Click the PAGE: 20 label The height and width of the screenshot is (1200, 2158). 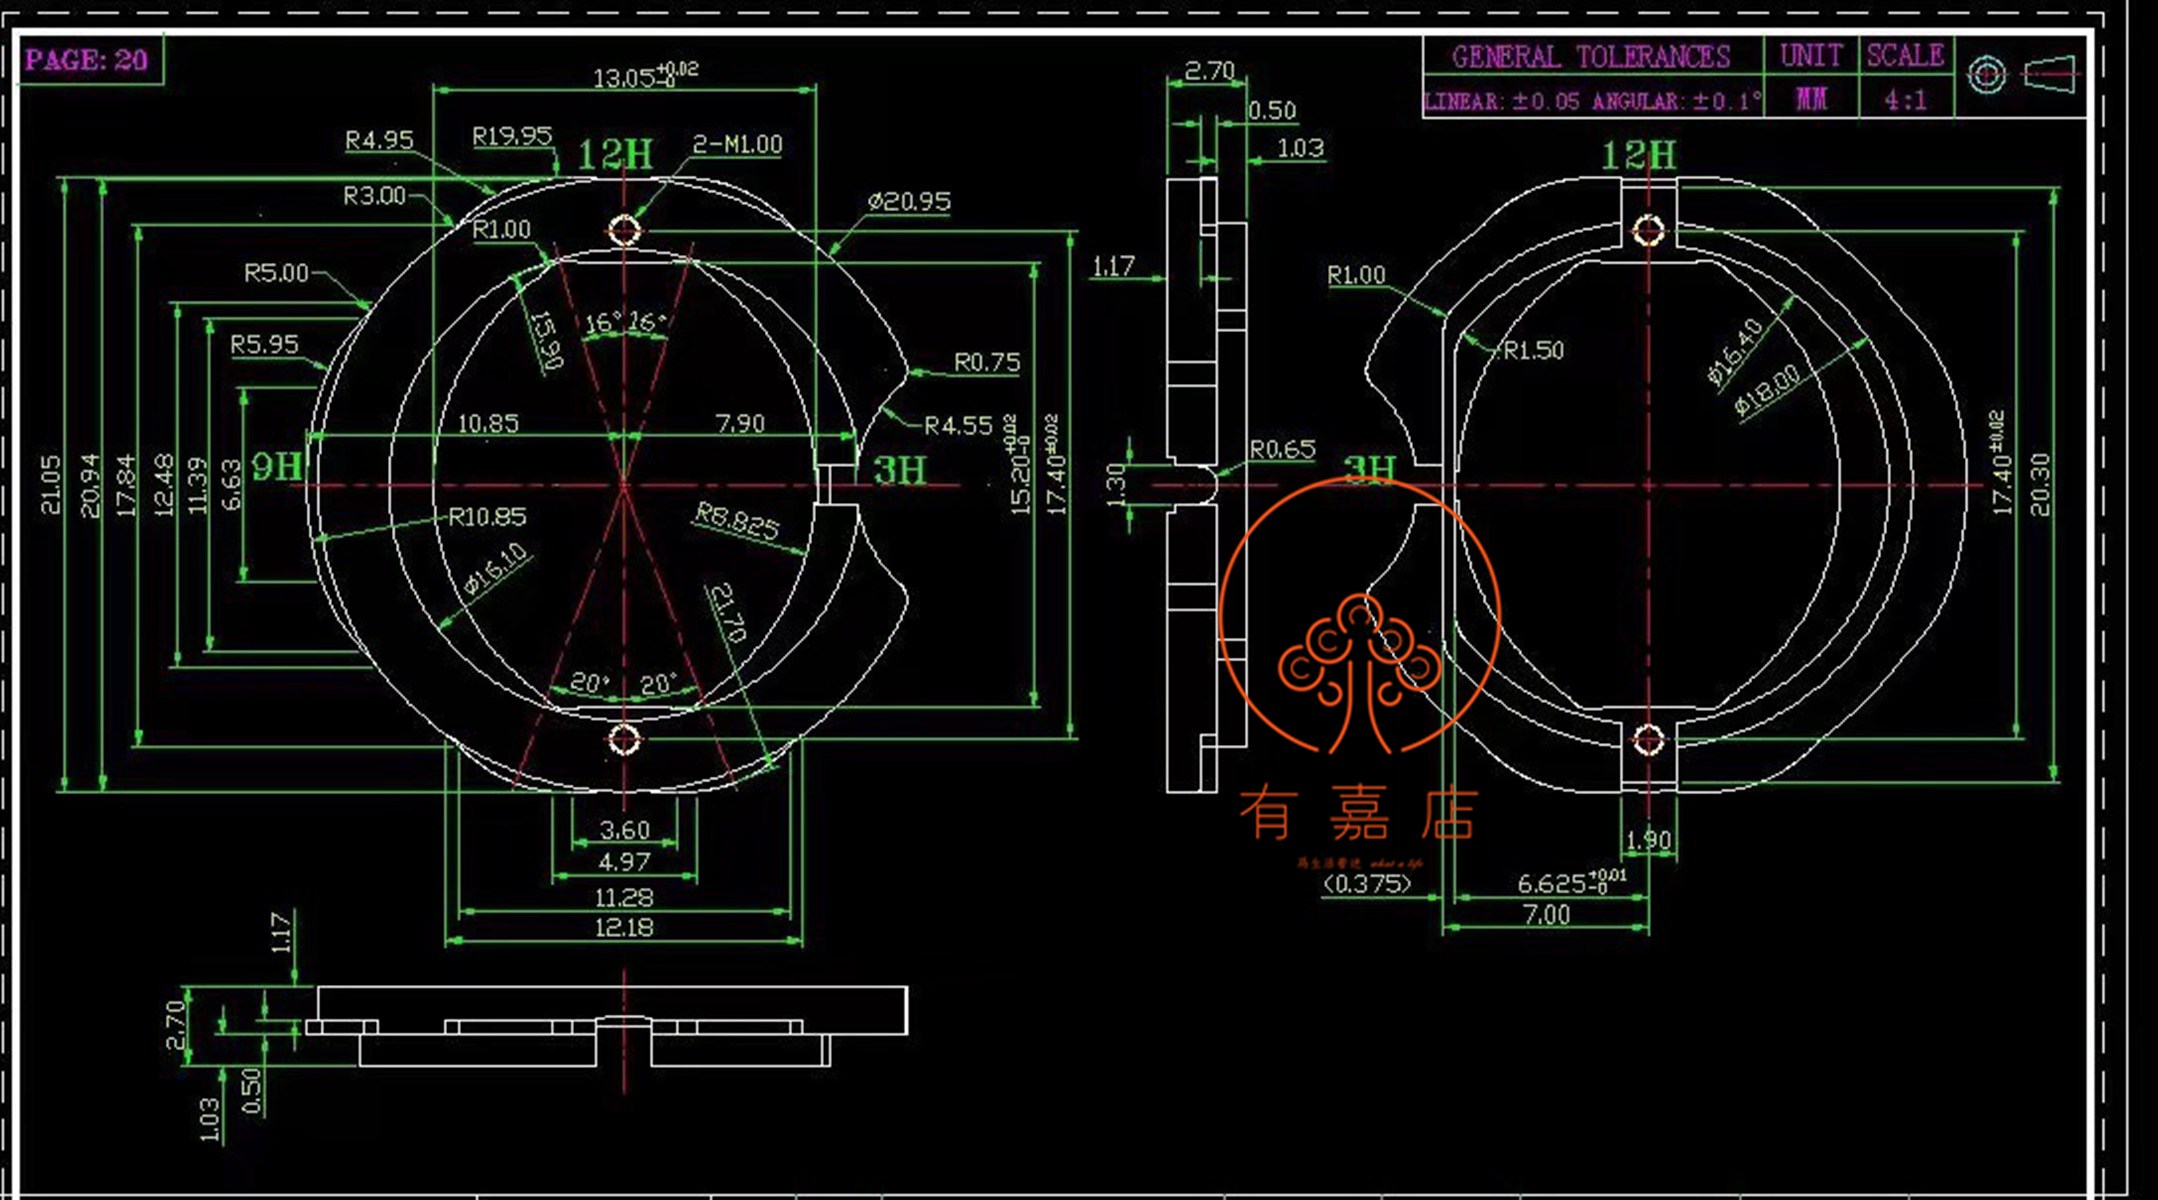point(87,60)
